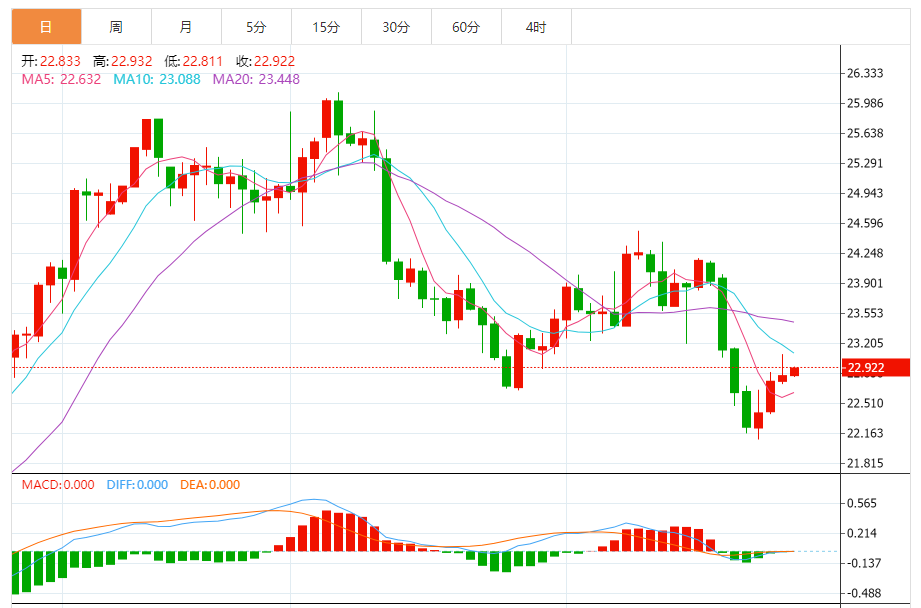Open the 4时 timeframe tab

(x=536, y=27)
